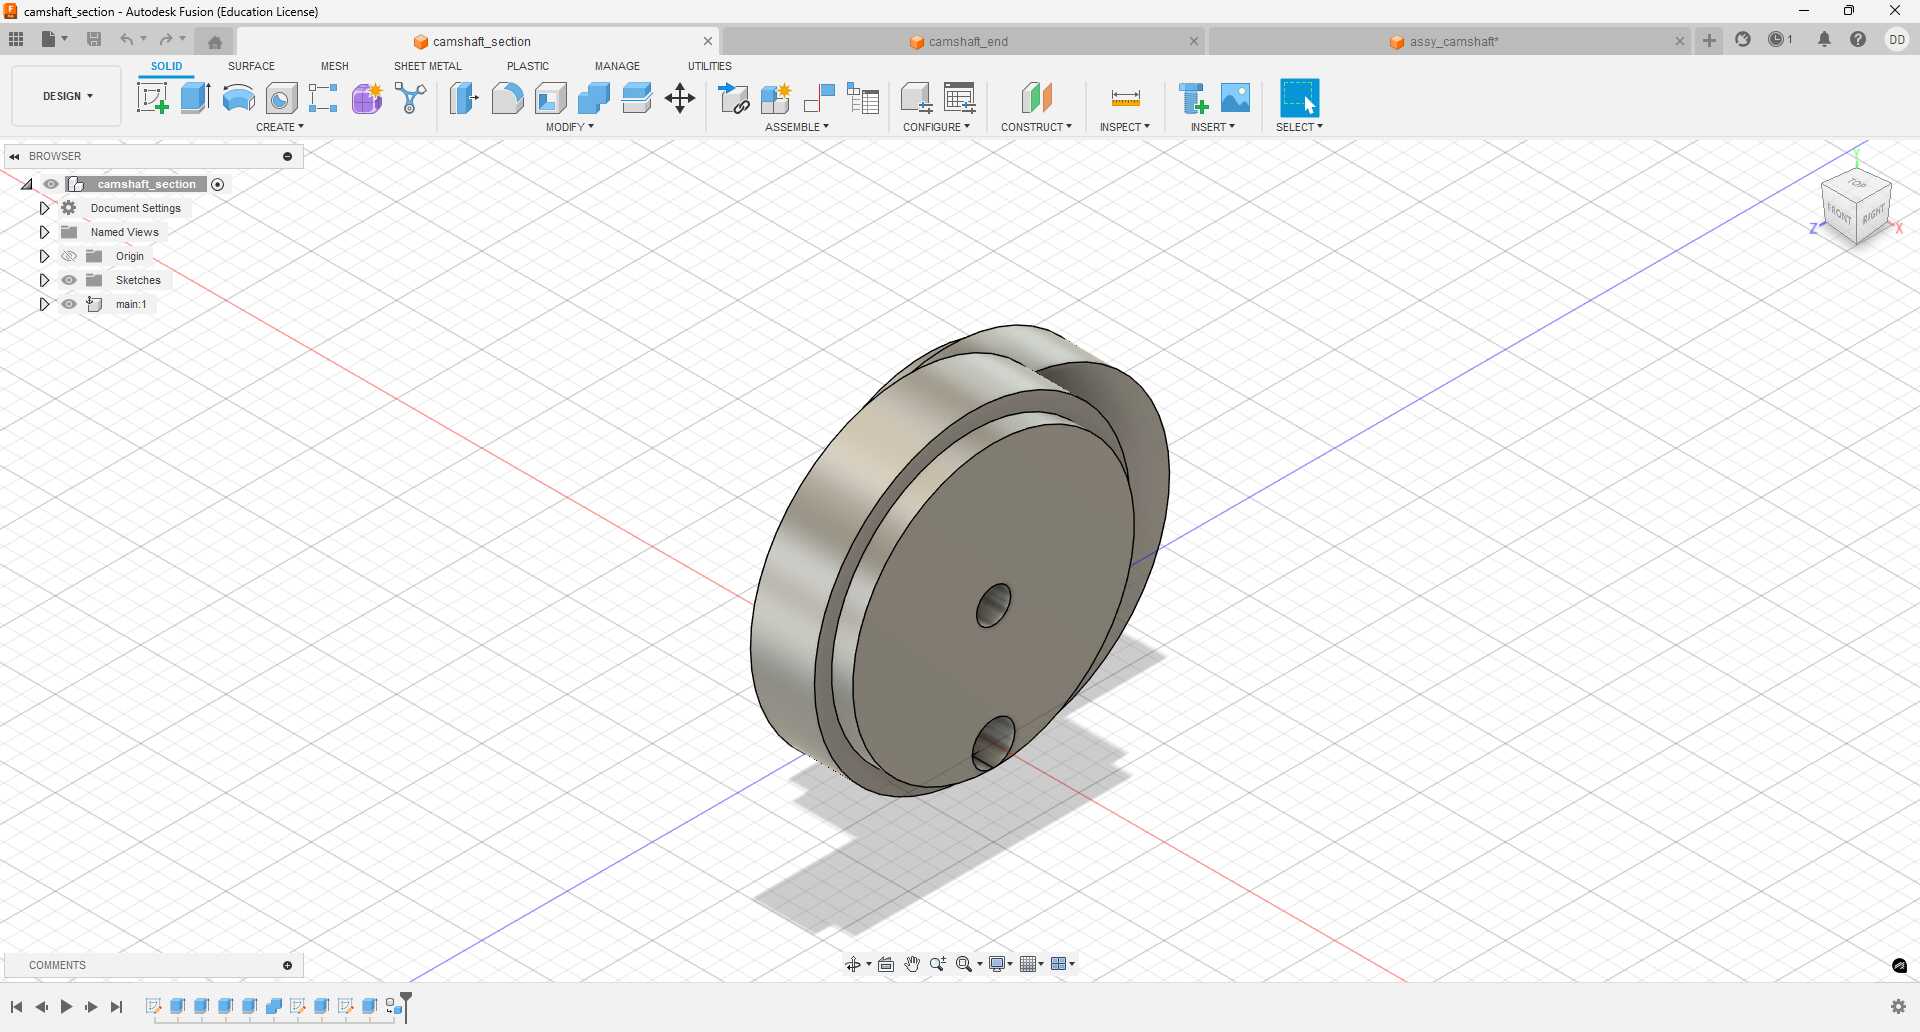Viewport: 1920px width, 1032px height.
Task: Select the Hole tool
Action: pos(281,97)
